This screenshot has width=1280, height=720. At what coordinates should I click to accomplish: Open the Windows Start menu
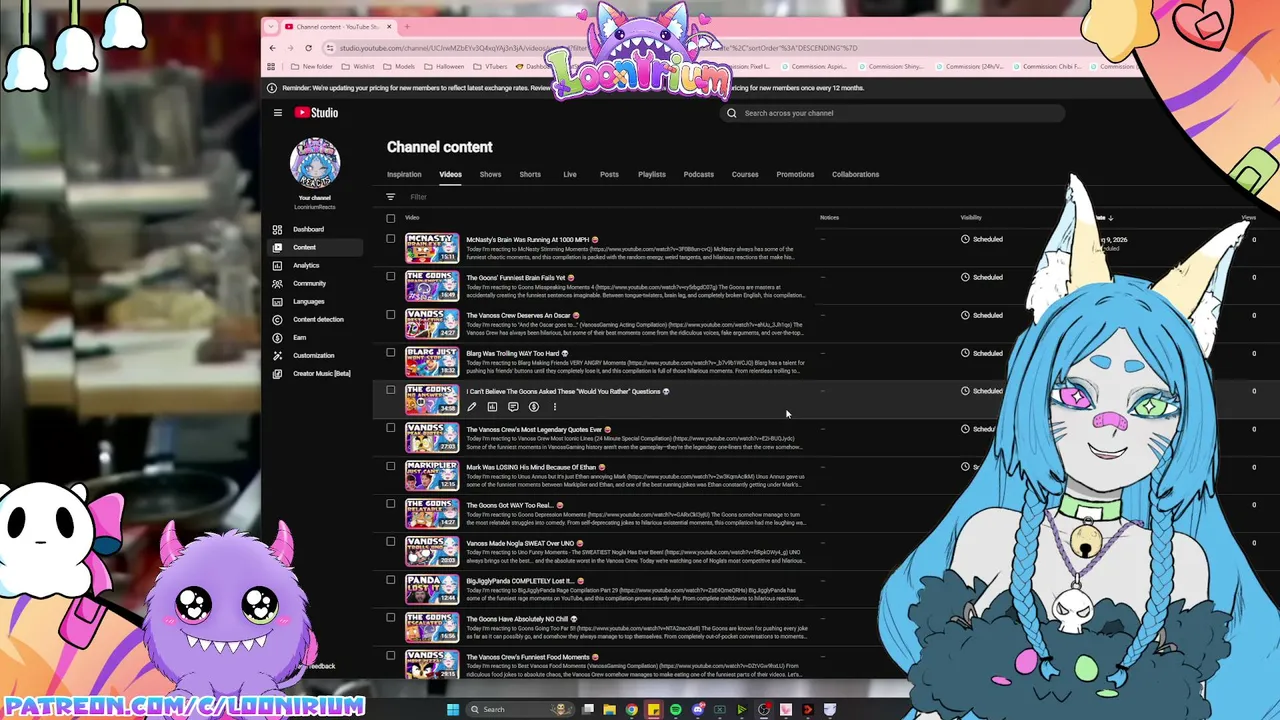tap(453, 710)
